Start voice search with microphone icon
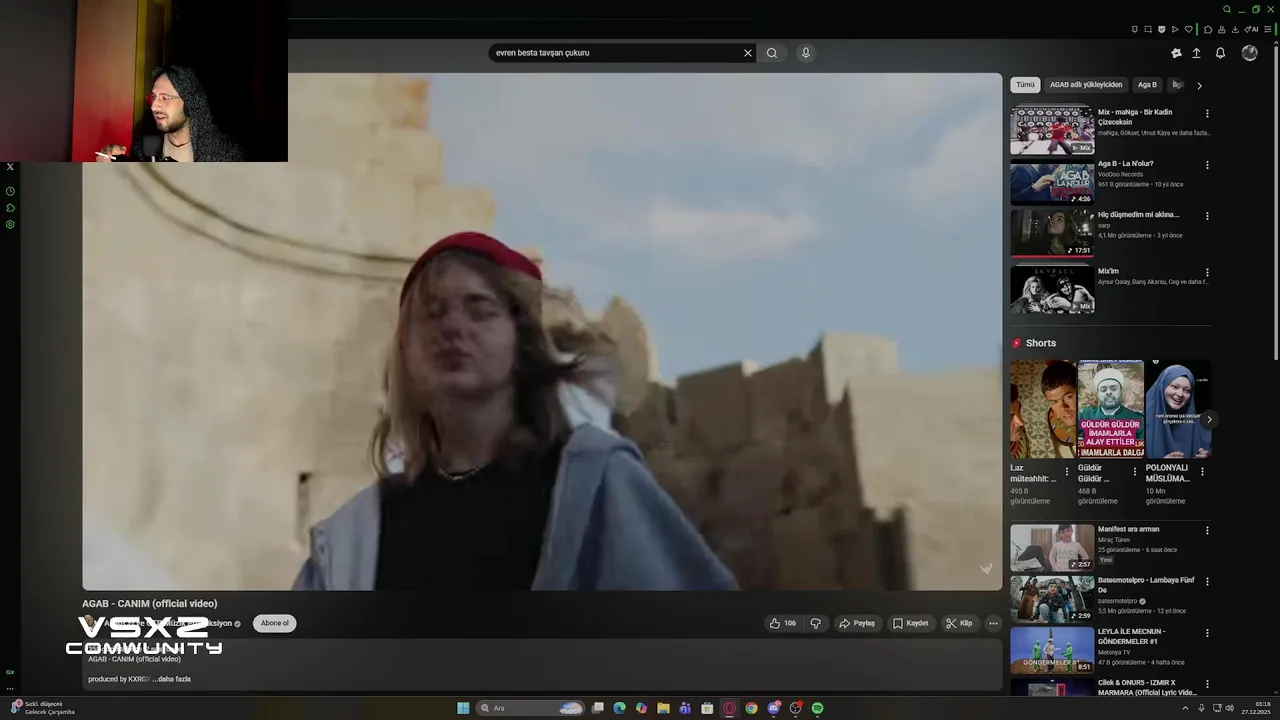The height and width of the screenshot is (720, 1280). [x=806, y=53]
